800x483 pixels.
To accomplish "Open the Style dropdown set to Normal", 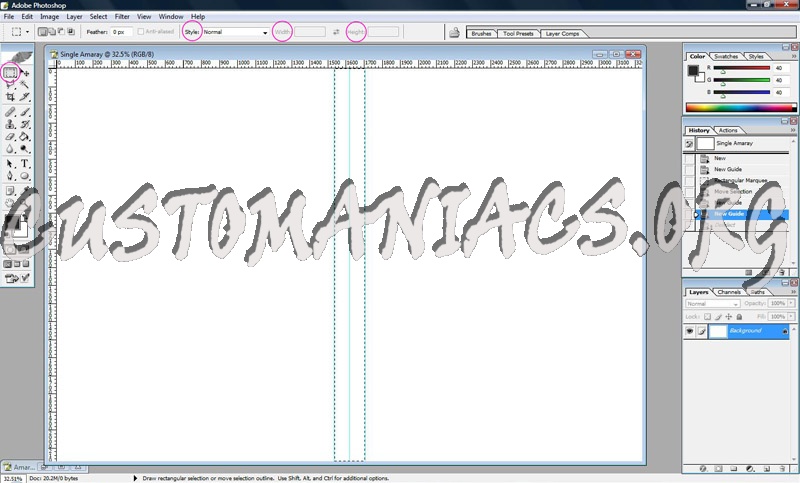I will 236,32.
